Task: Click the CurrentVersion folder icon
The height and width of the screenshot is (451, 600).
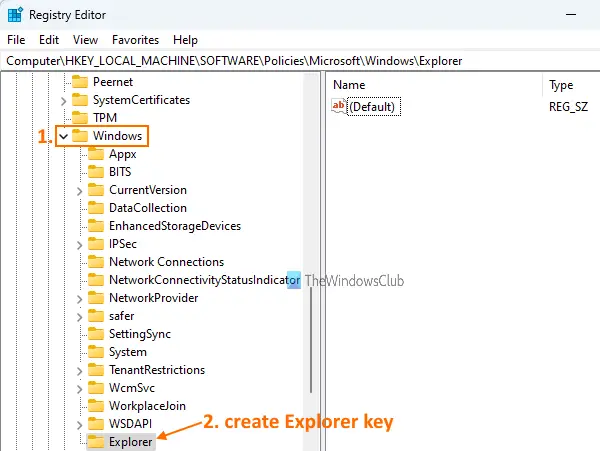Action: tap(96, 190)
